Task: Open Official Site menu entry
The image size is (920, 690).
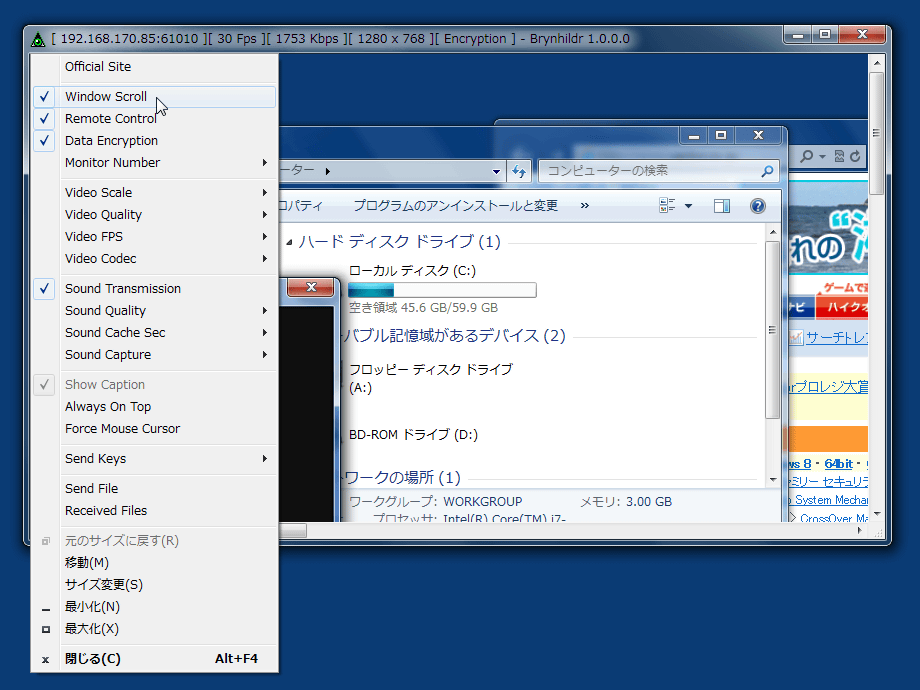Action: [x=98, y=67]
